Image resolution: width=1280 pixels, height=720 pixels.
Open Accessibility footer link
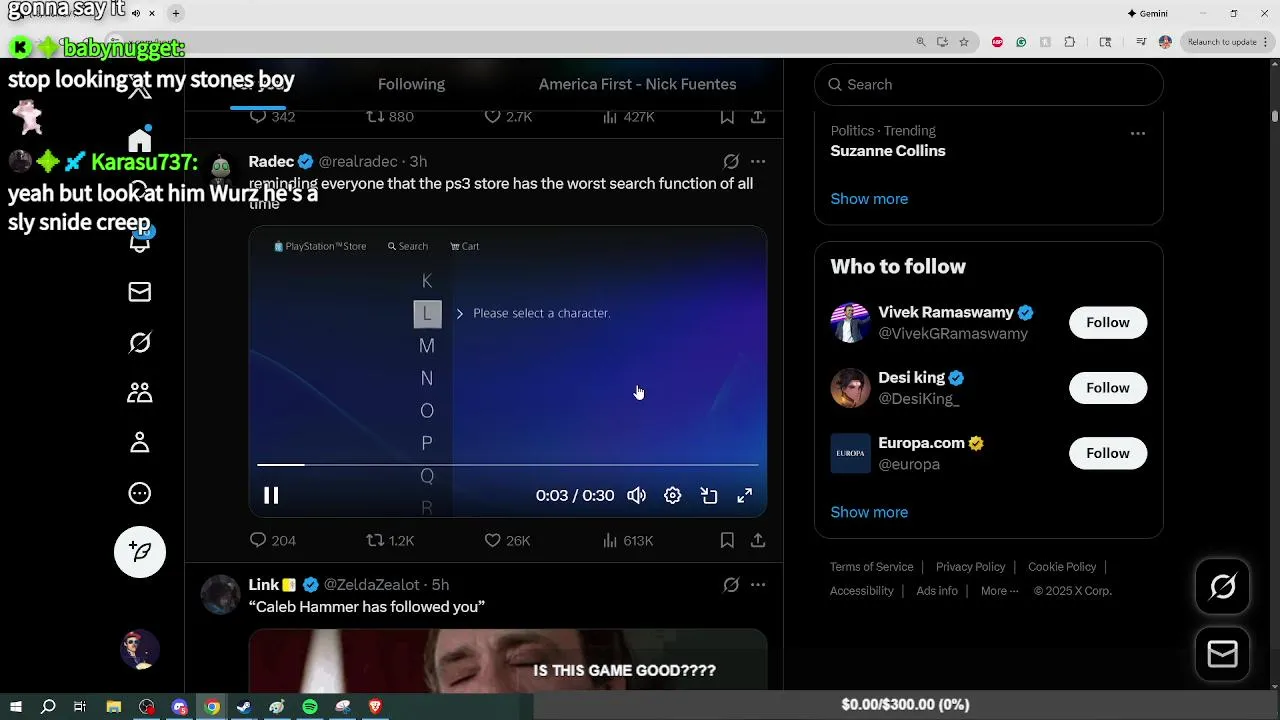[861, 591]
